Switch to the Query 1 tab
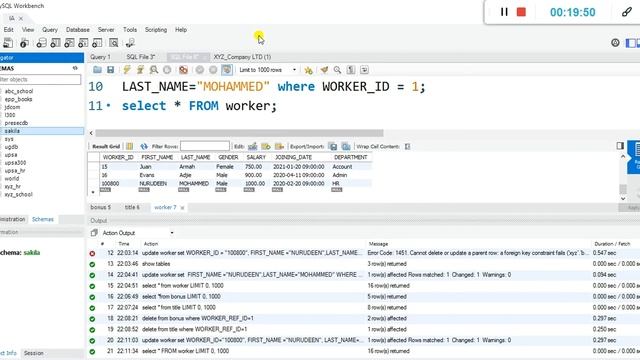The width and height of the screenshot is (640, 360). pyautogui.click(x=100, y=57)
